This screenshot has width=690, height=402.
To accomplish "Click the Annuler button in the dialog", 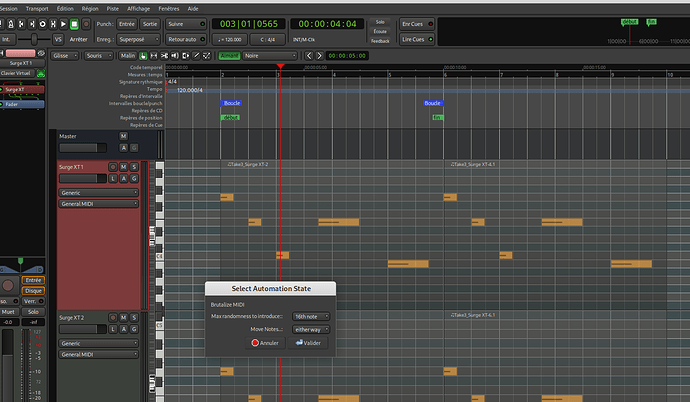I will tap(266, 342).
